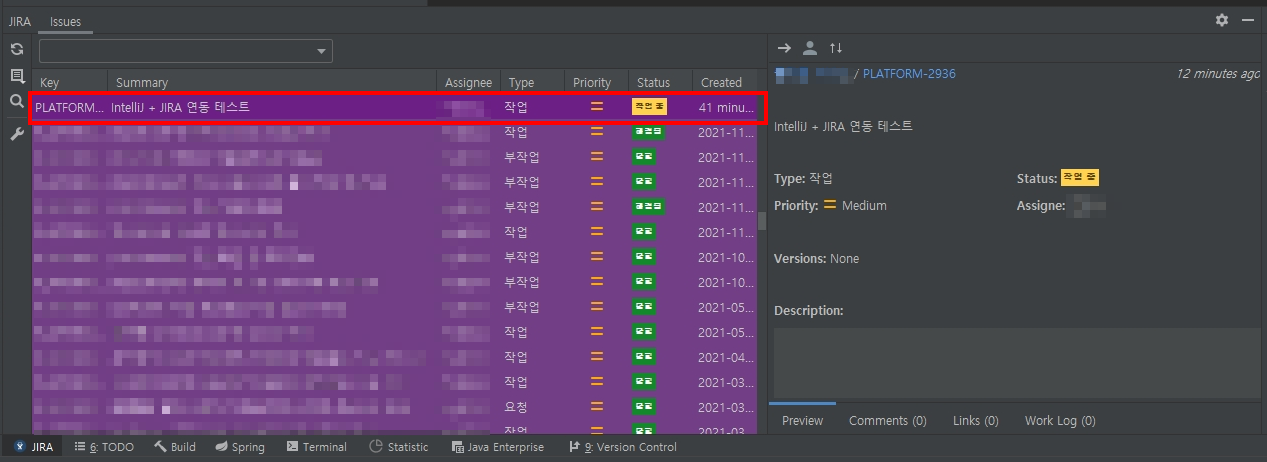Click the '요청' type cell
Viewport: 1267px width, 462px height.
point(516,407)
